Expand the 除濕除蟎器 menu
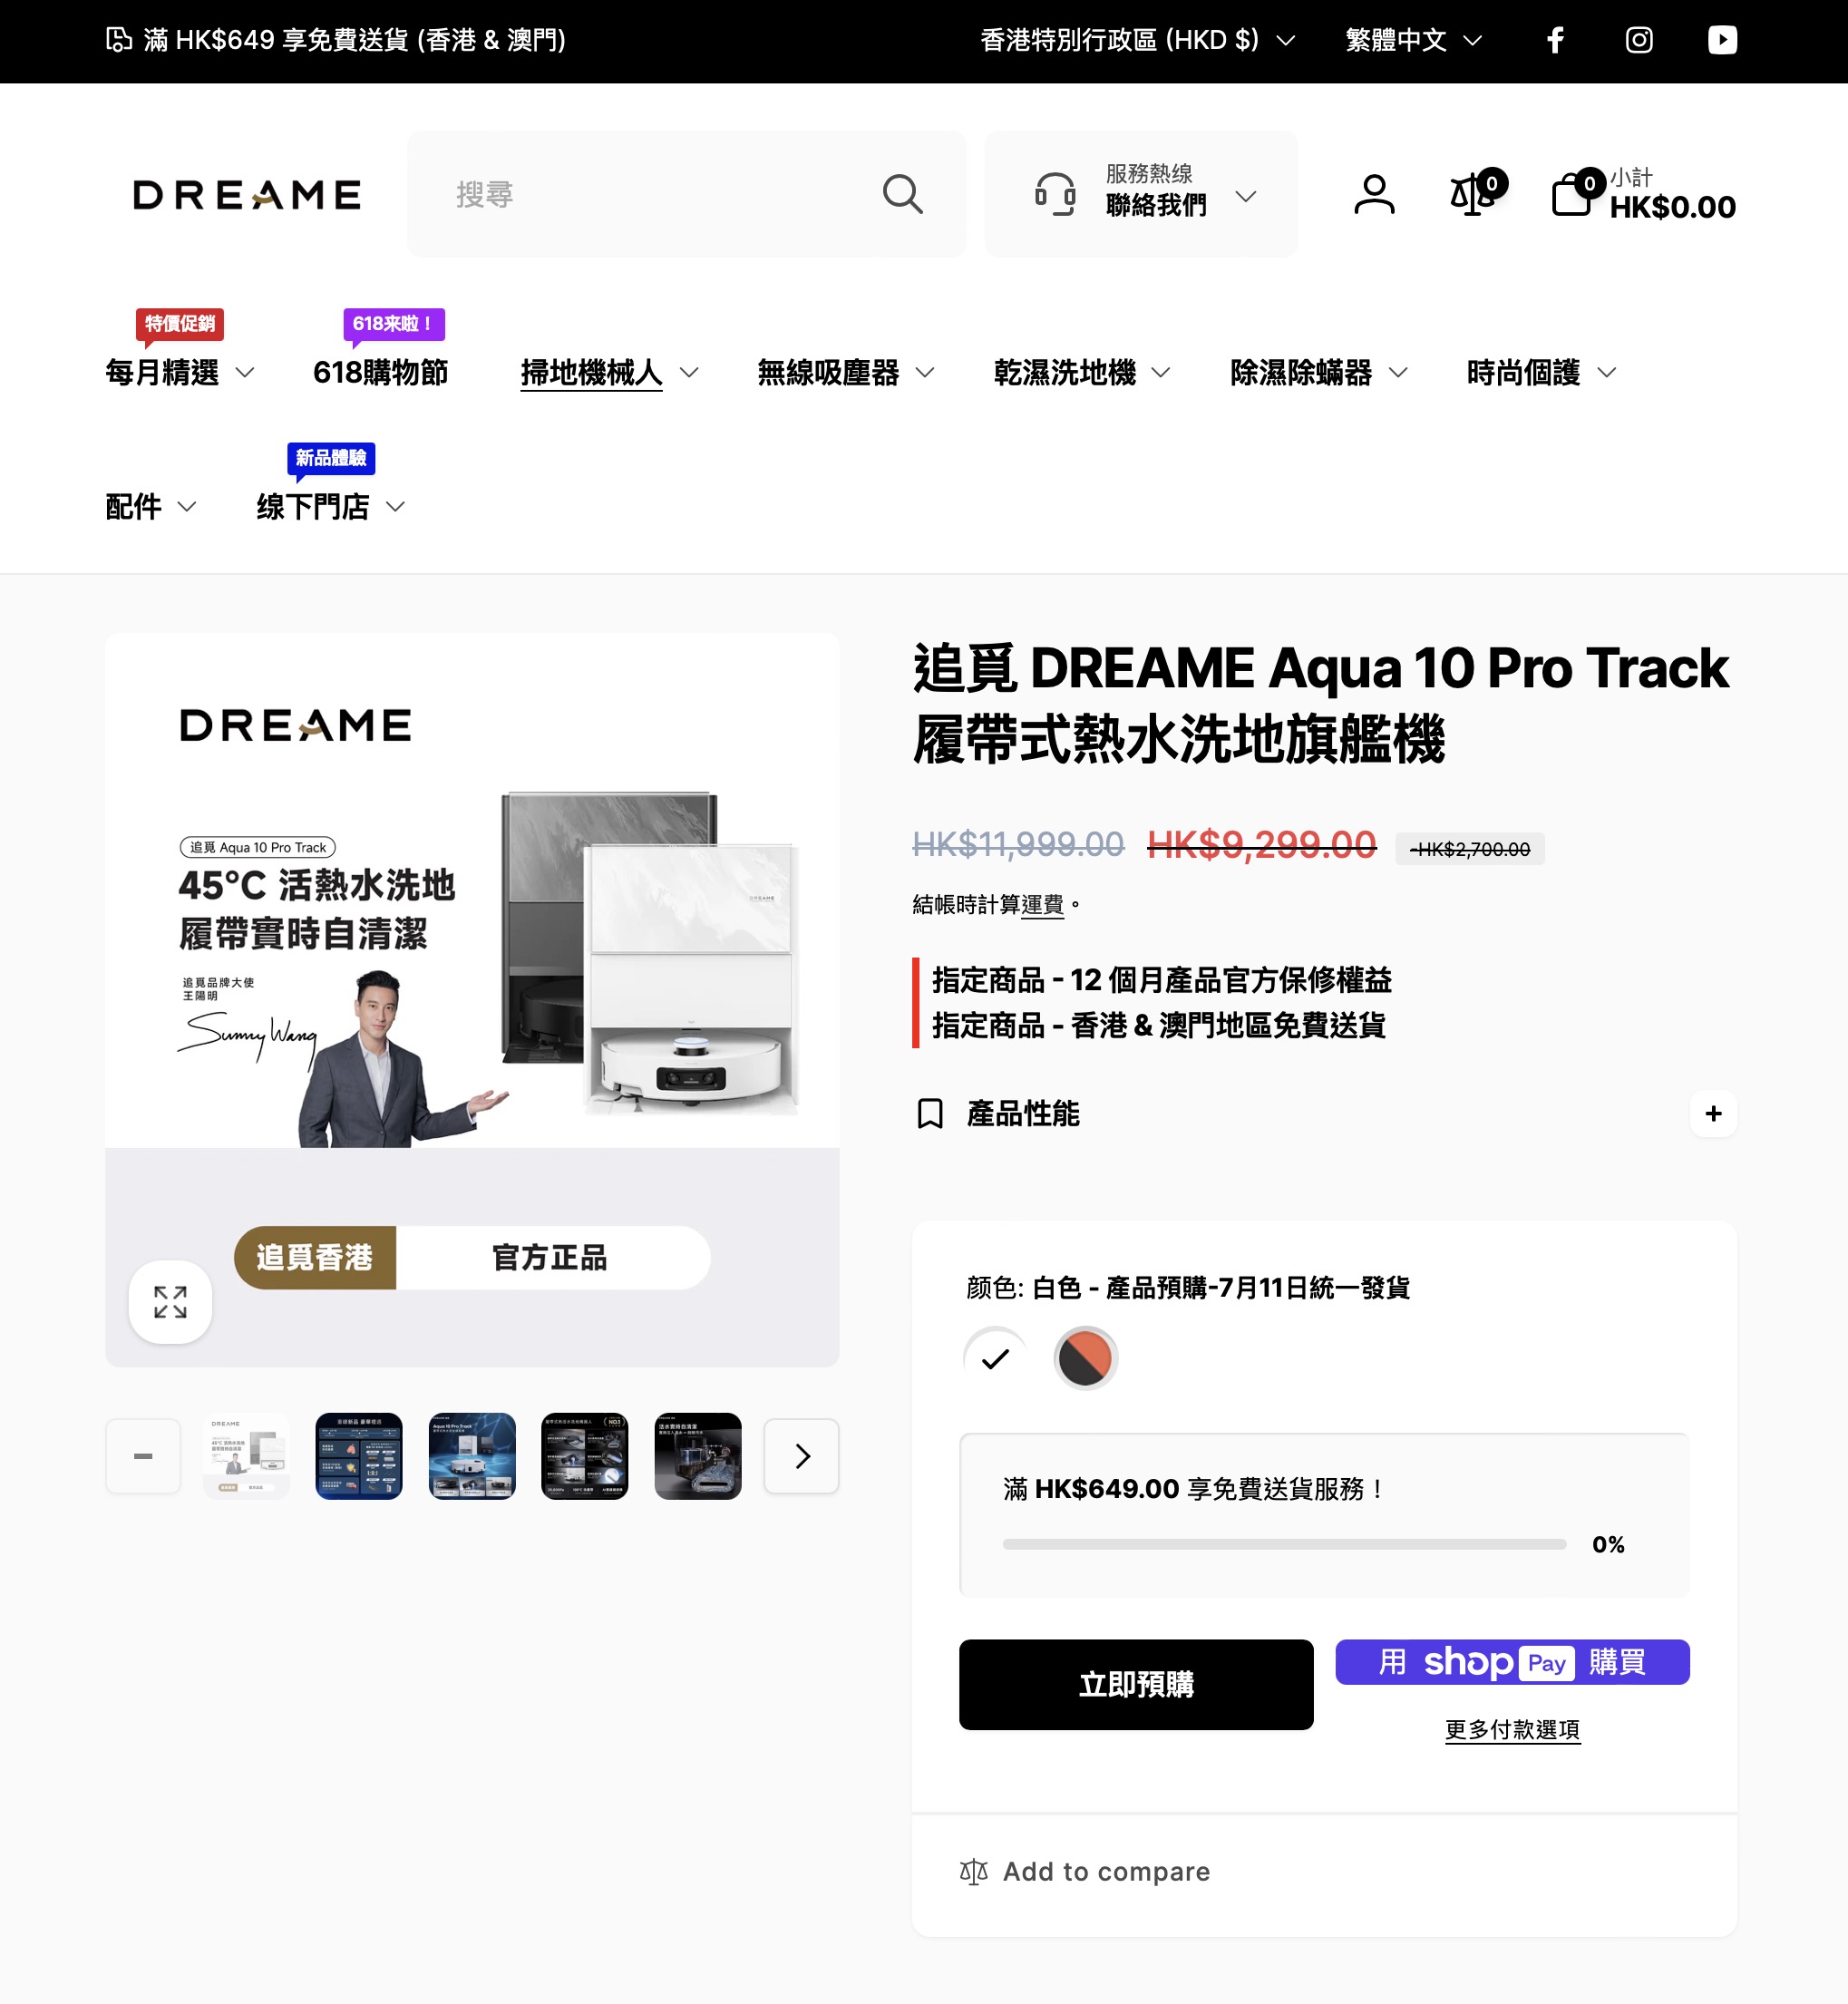Viewport: 1848px width, 2004px height. coord(1319,373)
